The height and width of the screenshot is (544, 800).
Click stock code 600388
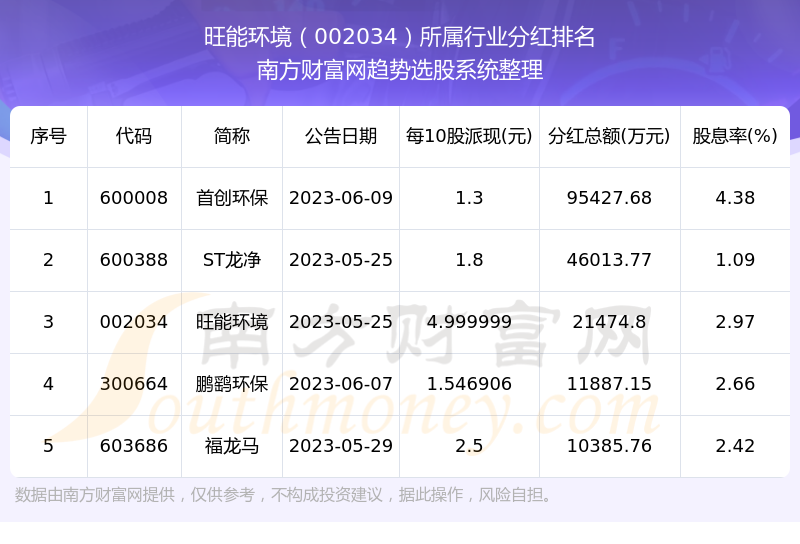tap(134, 260)
